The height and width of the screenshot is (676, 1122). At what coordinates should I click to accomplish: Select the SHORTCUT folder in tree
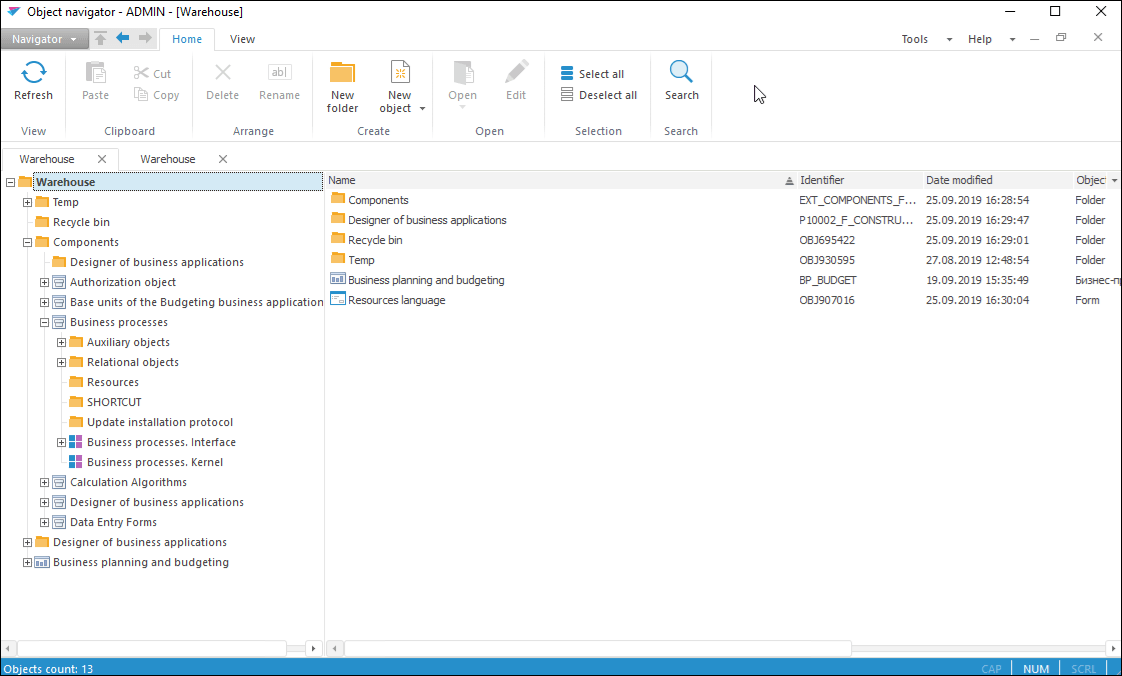pos(114,402)
